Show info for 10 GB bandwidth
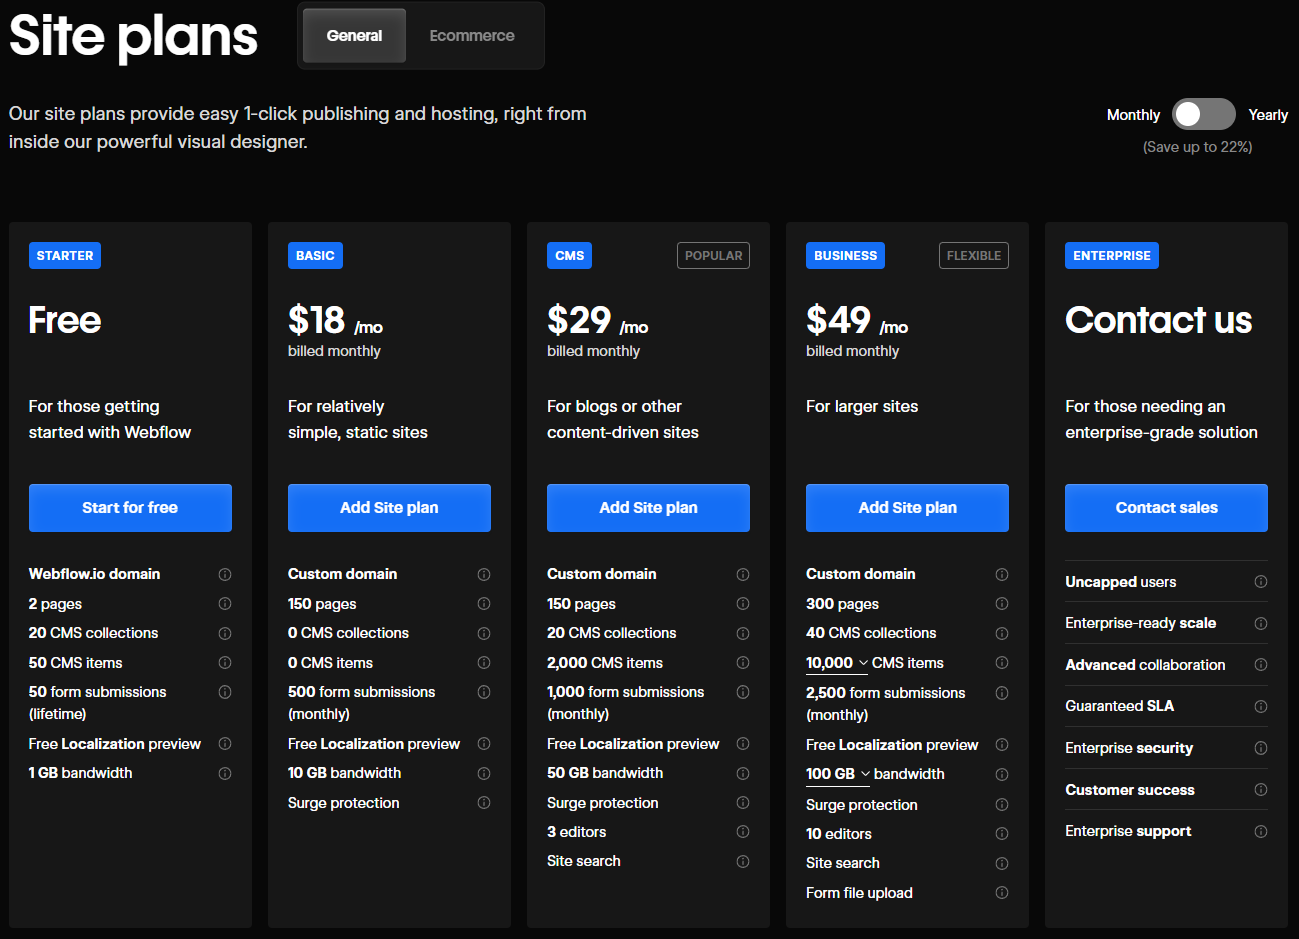 tap(484, 773)
